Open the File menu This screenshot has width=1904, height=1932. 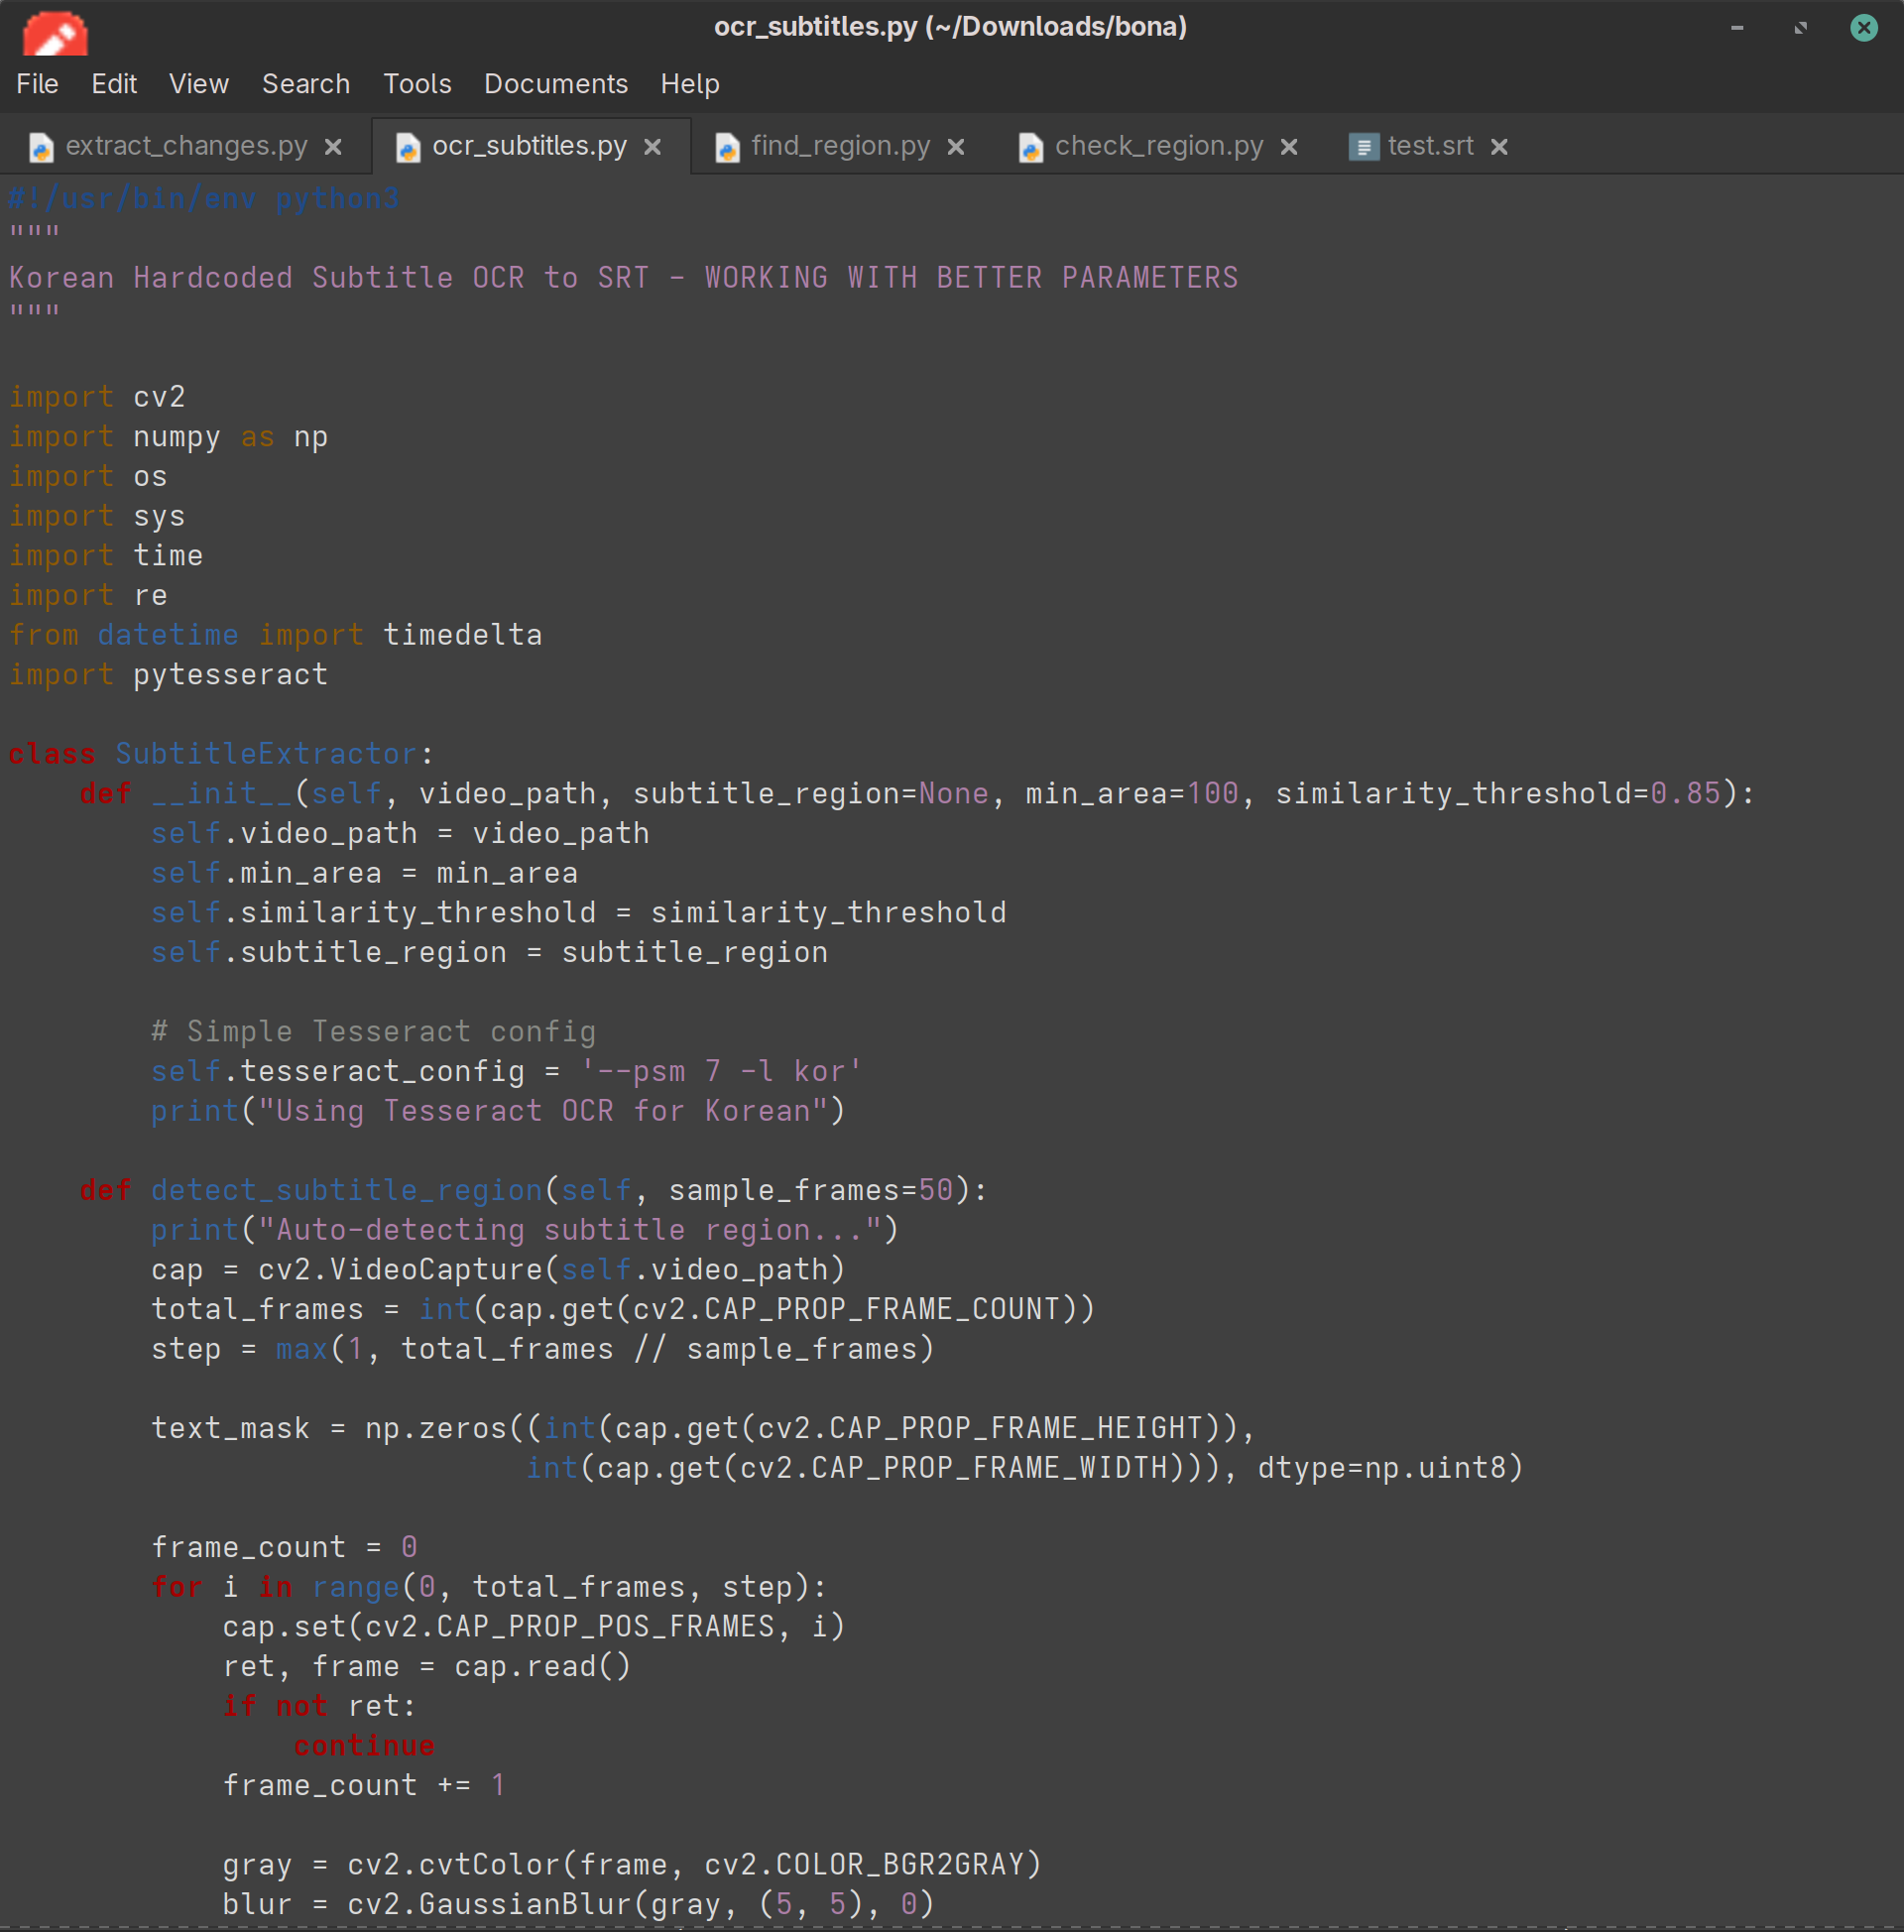[x=37, y=84]
